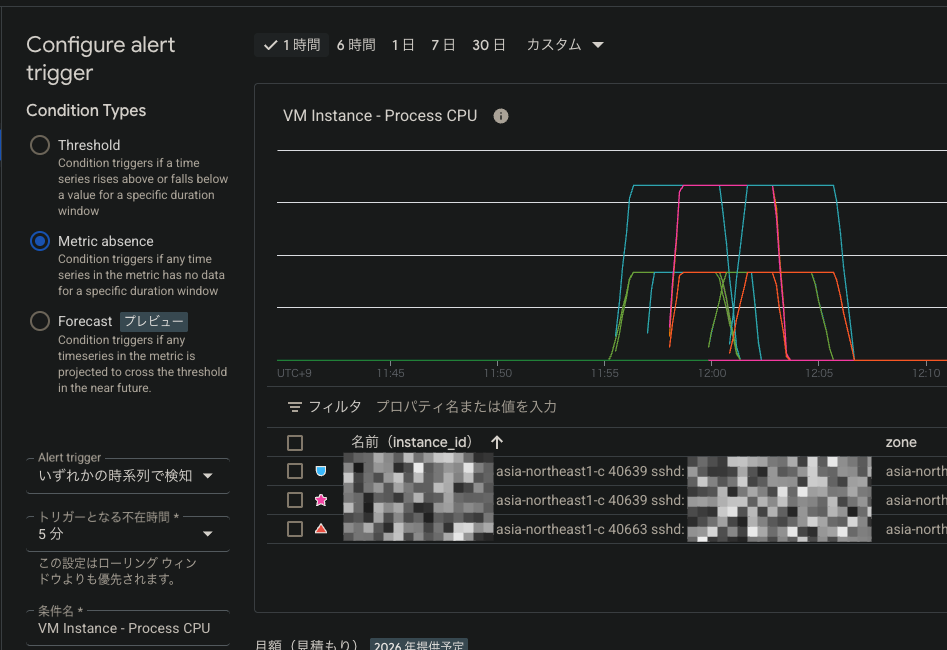The image size is (947, 650).
Task: Click the filter icon above the table
Action: (x=295, y=407)
